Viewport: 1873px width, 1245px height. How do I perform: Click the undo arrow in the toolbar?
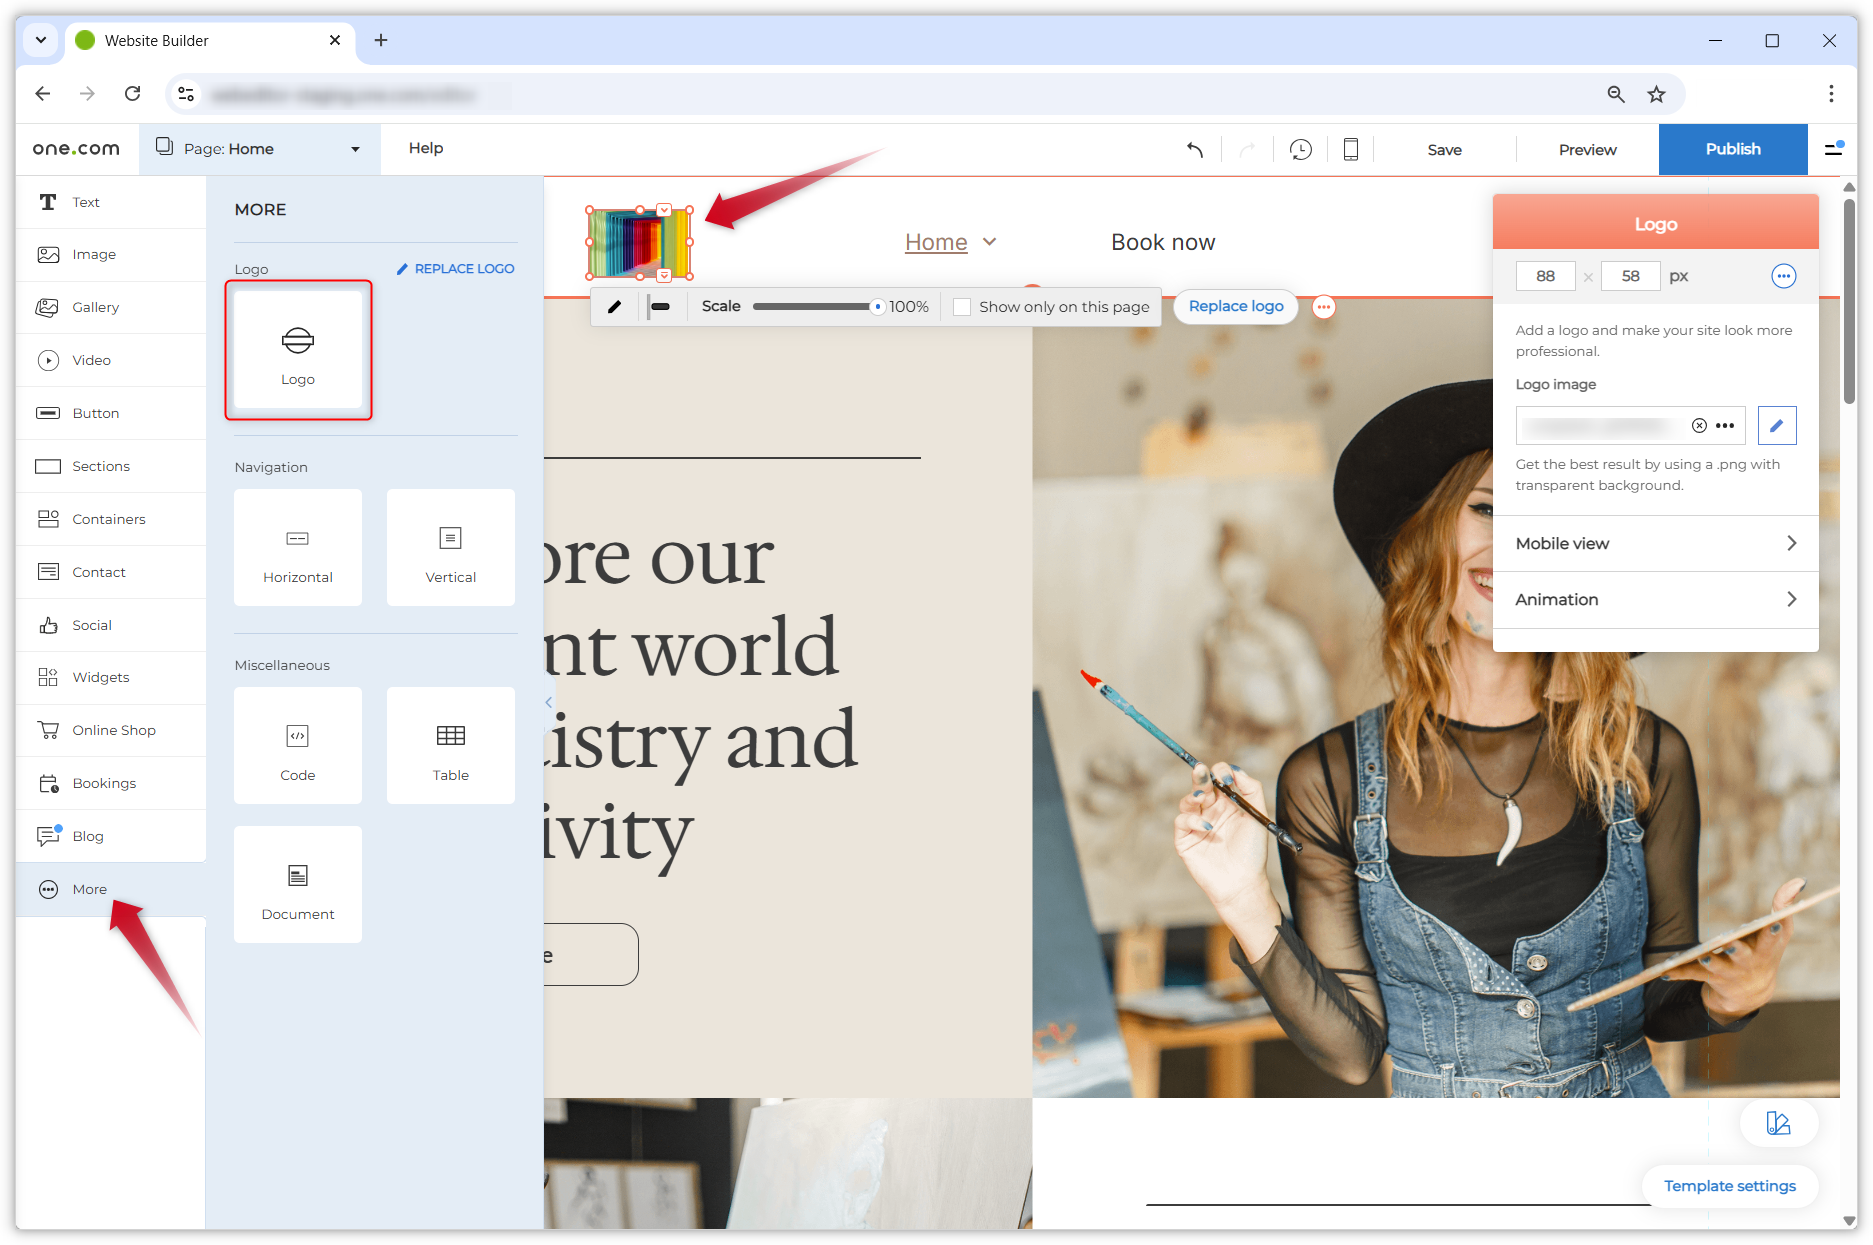point(1194,149)
